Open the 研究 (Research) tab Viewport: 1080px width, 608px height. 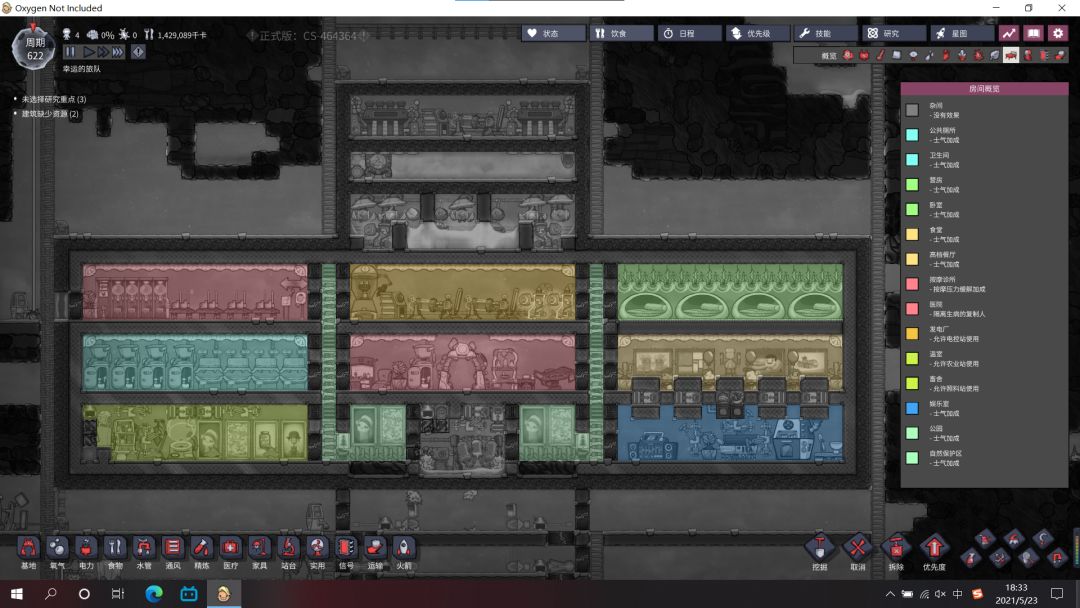coord(893,33)
